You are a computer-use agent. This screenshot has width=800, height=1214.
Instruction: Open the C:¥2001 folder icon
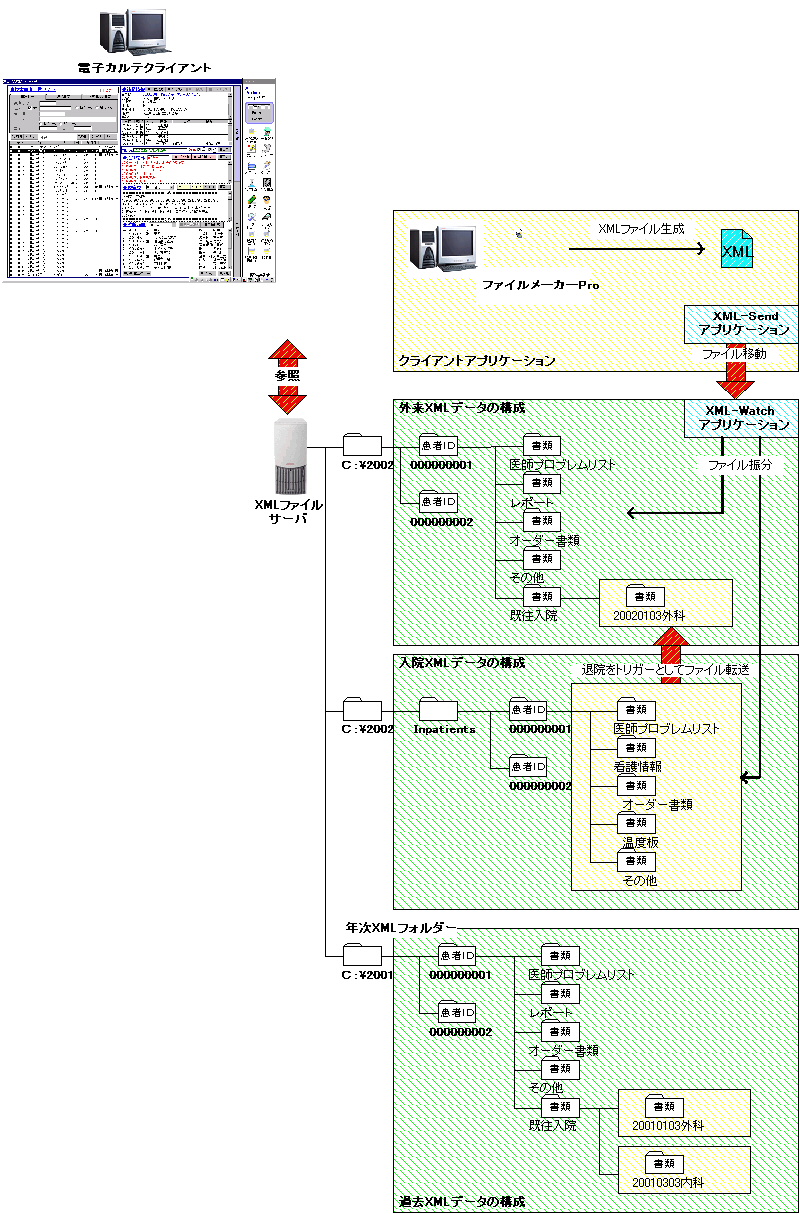click(361, 955)
